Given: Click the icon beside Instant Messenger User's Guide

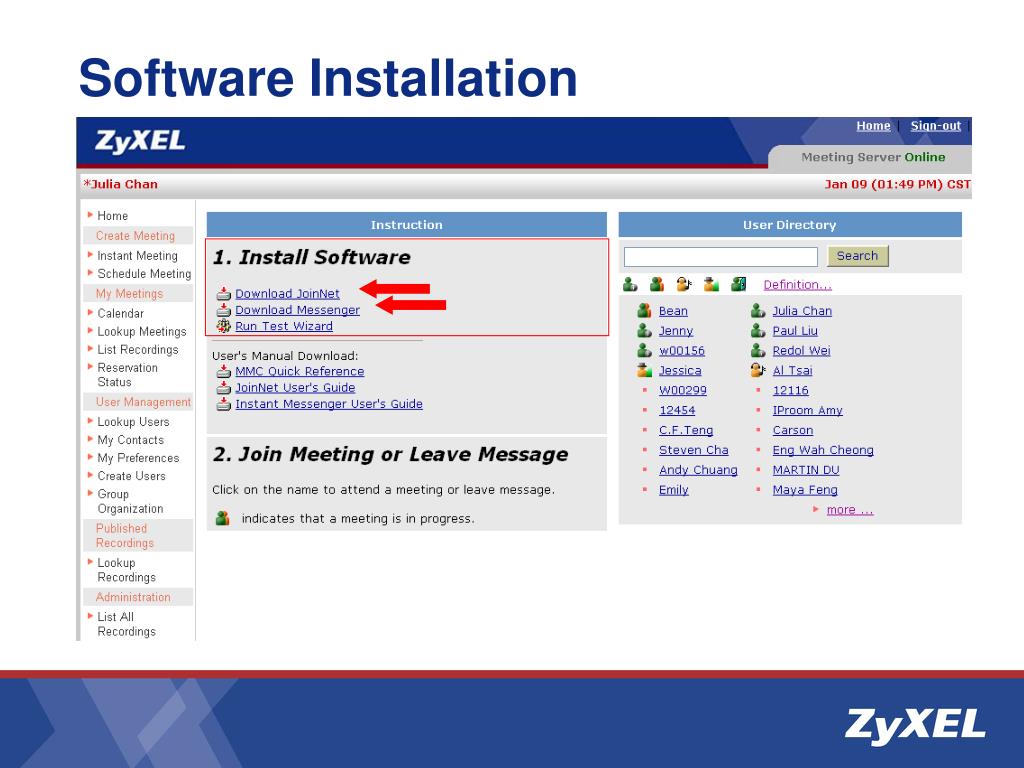Looking at the screenshot, I should tap(224, 404).
